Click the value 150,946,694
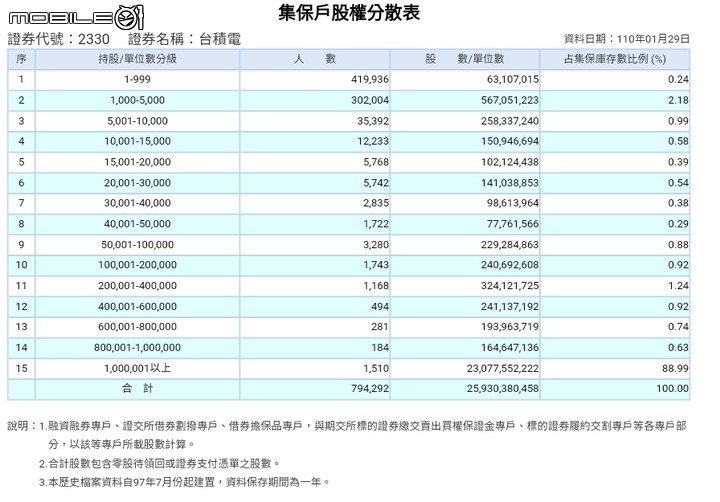 coord(510,141)
